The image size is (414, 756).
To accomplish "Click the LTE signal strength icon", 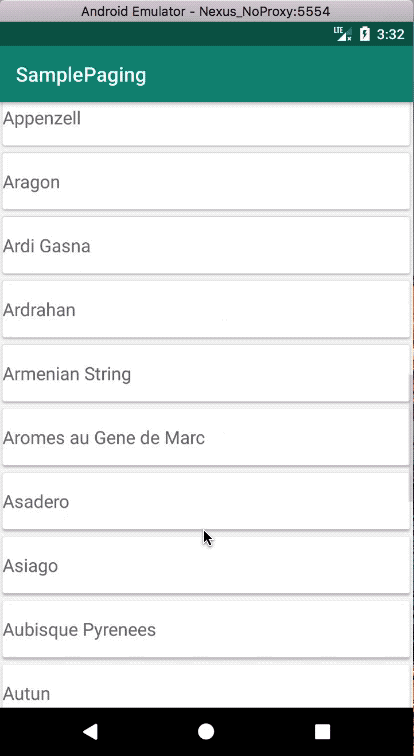I will coord(343,34).
